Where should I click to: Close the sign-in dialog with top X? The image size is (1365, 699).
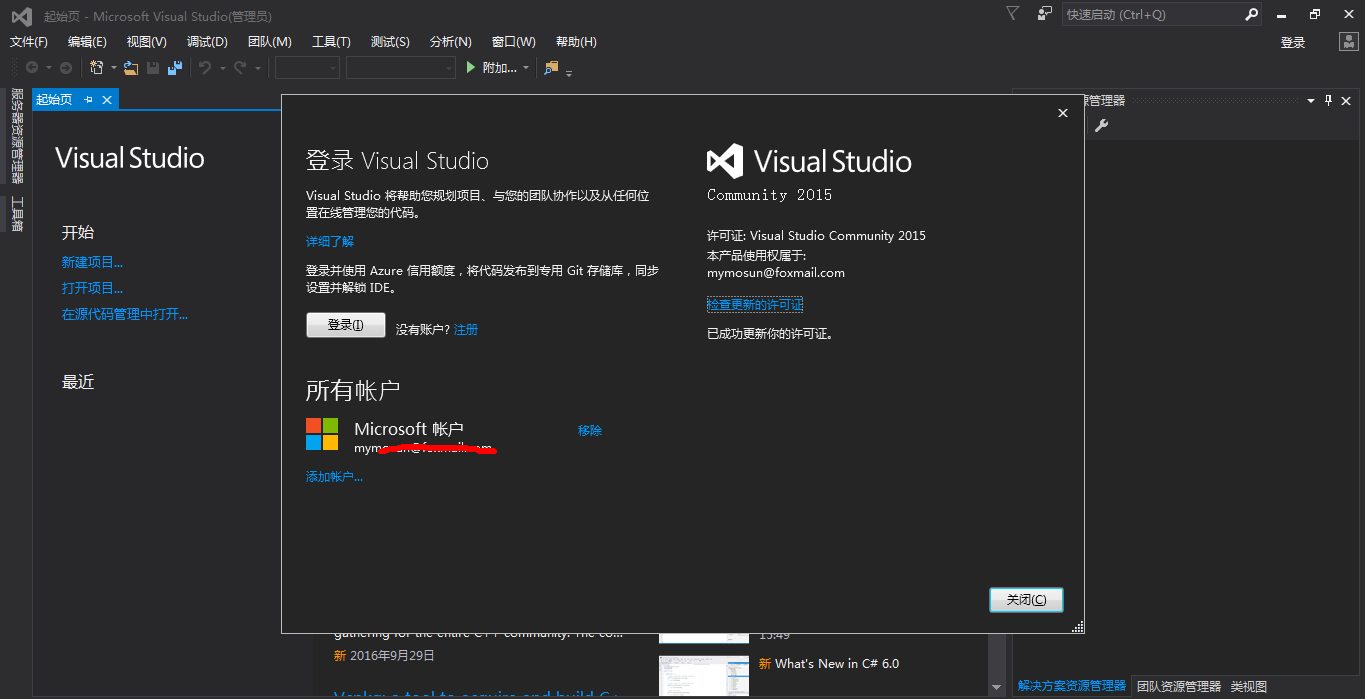click(x=1063, y=114)
